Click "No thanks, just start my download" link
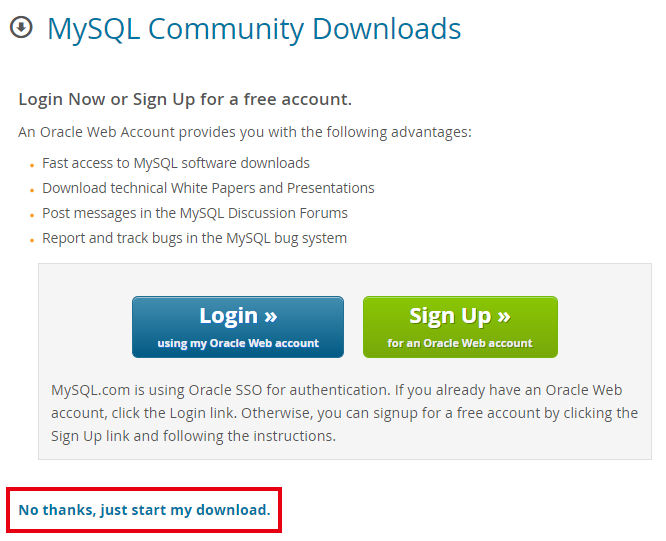 pyautogui.click(x=144, y=510)
